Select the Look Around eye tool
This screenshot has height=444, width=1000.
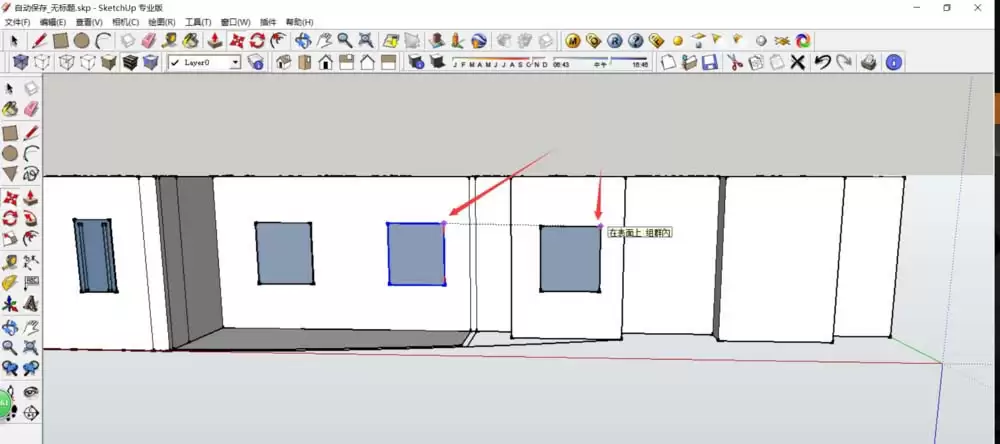[31, 391]
